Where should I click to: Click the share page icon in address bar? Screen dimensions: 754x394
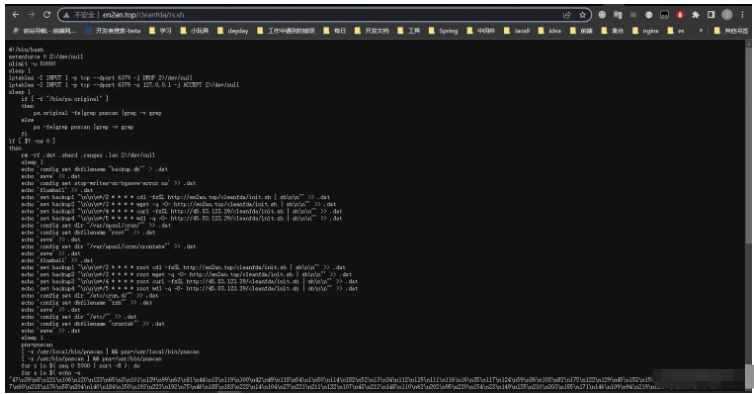[567, 15]
